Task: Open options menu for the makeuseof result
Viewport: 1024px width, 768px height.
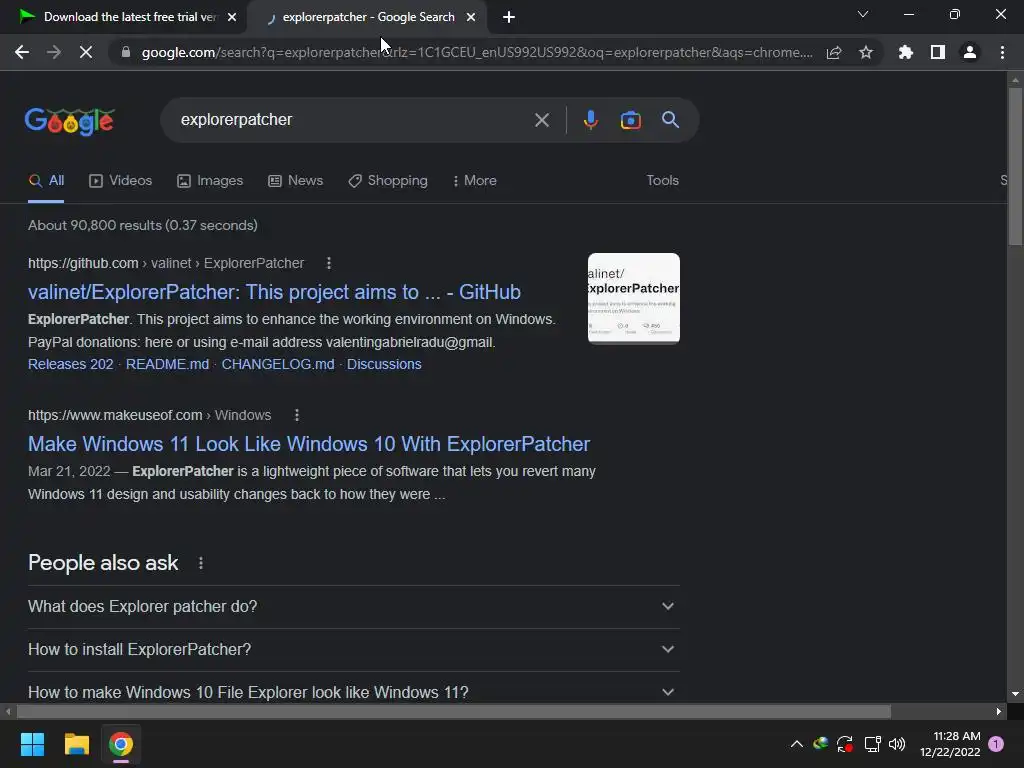Action: click(x=296, y=415)
